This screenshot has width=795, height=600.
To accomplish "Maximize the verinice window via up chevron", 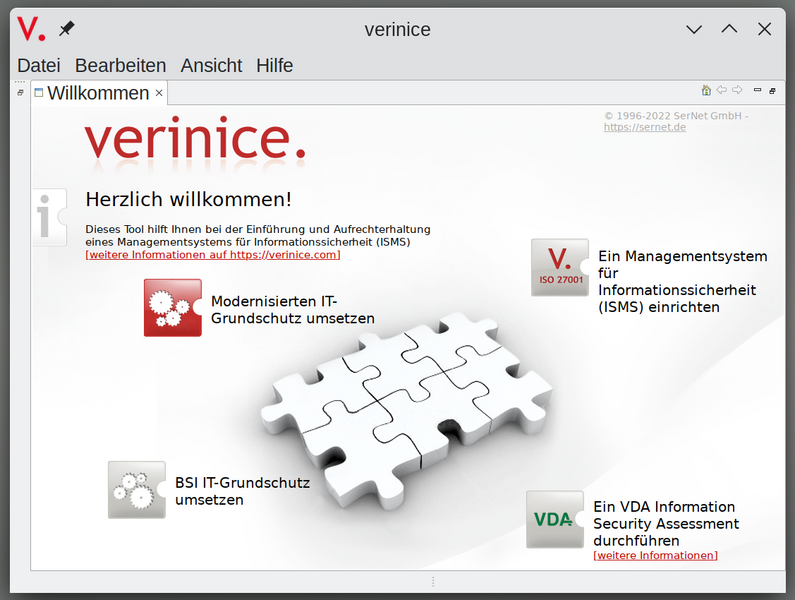I will coord(729,29).
